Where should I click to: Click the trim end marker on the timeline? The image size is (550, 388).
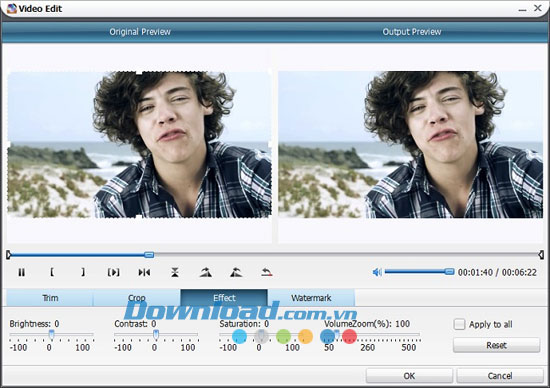[541, 255]
